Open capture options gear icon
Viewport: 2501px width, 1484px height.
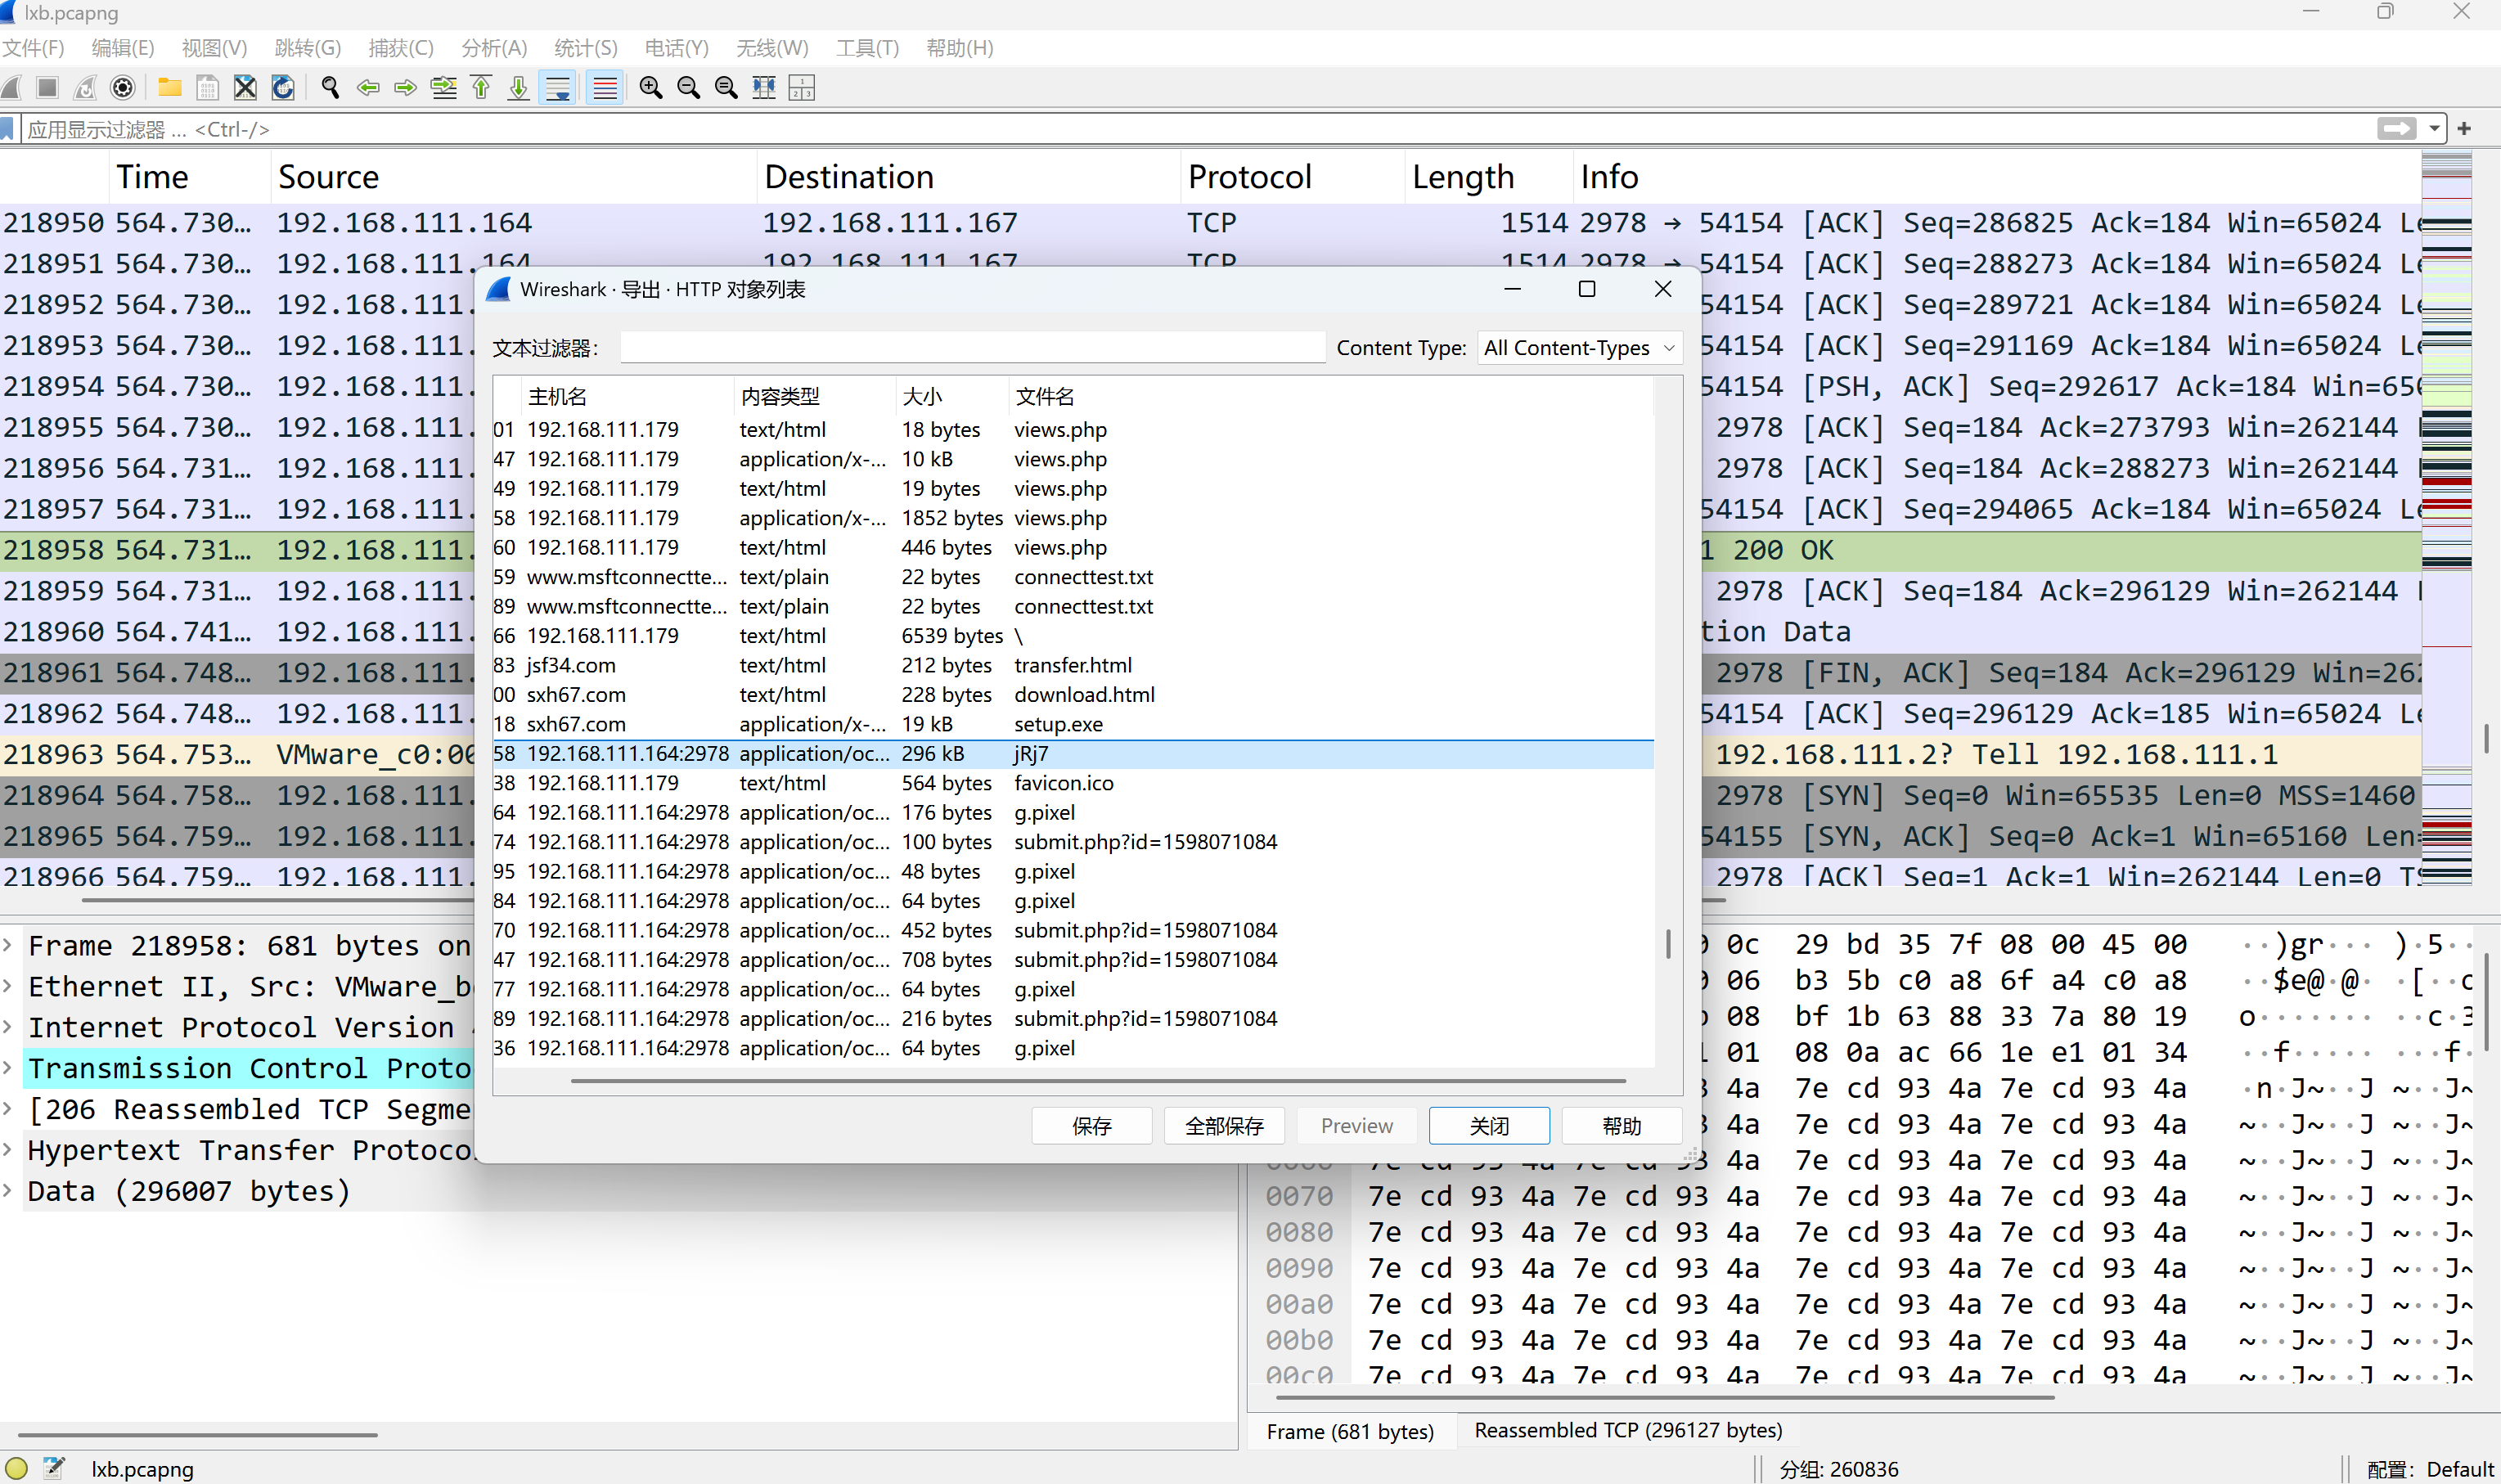click(123, 88)
